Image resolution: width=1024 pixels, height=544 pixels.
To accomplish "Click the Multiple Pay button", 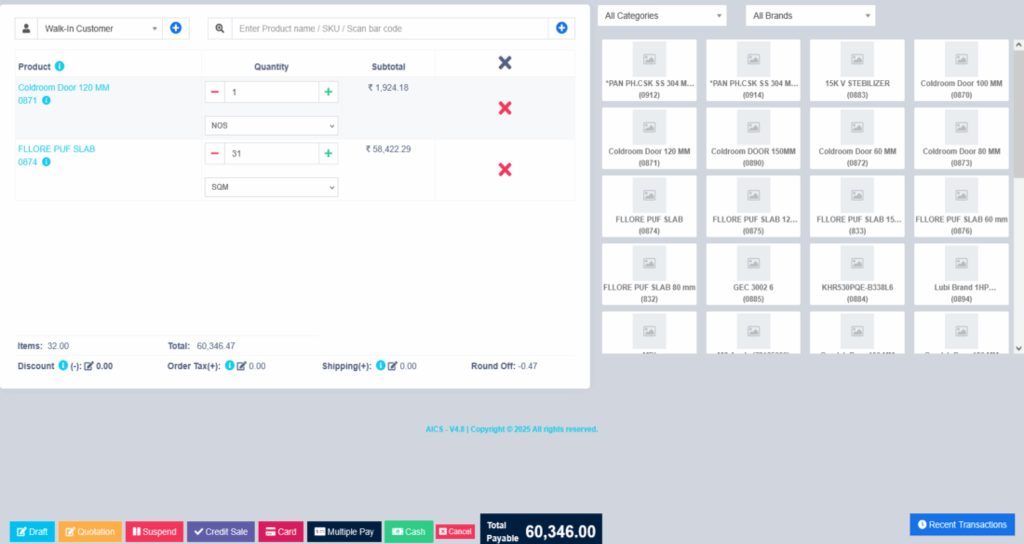I will [x=344, y=532].
